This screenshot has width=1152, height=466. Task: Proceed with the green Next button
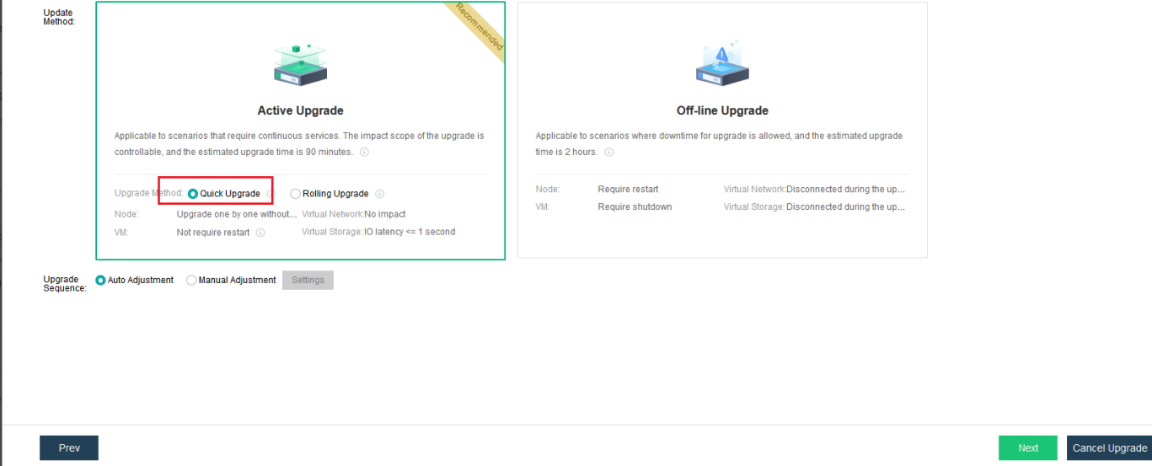coord(1028,448)
